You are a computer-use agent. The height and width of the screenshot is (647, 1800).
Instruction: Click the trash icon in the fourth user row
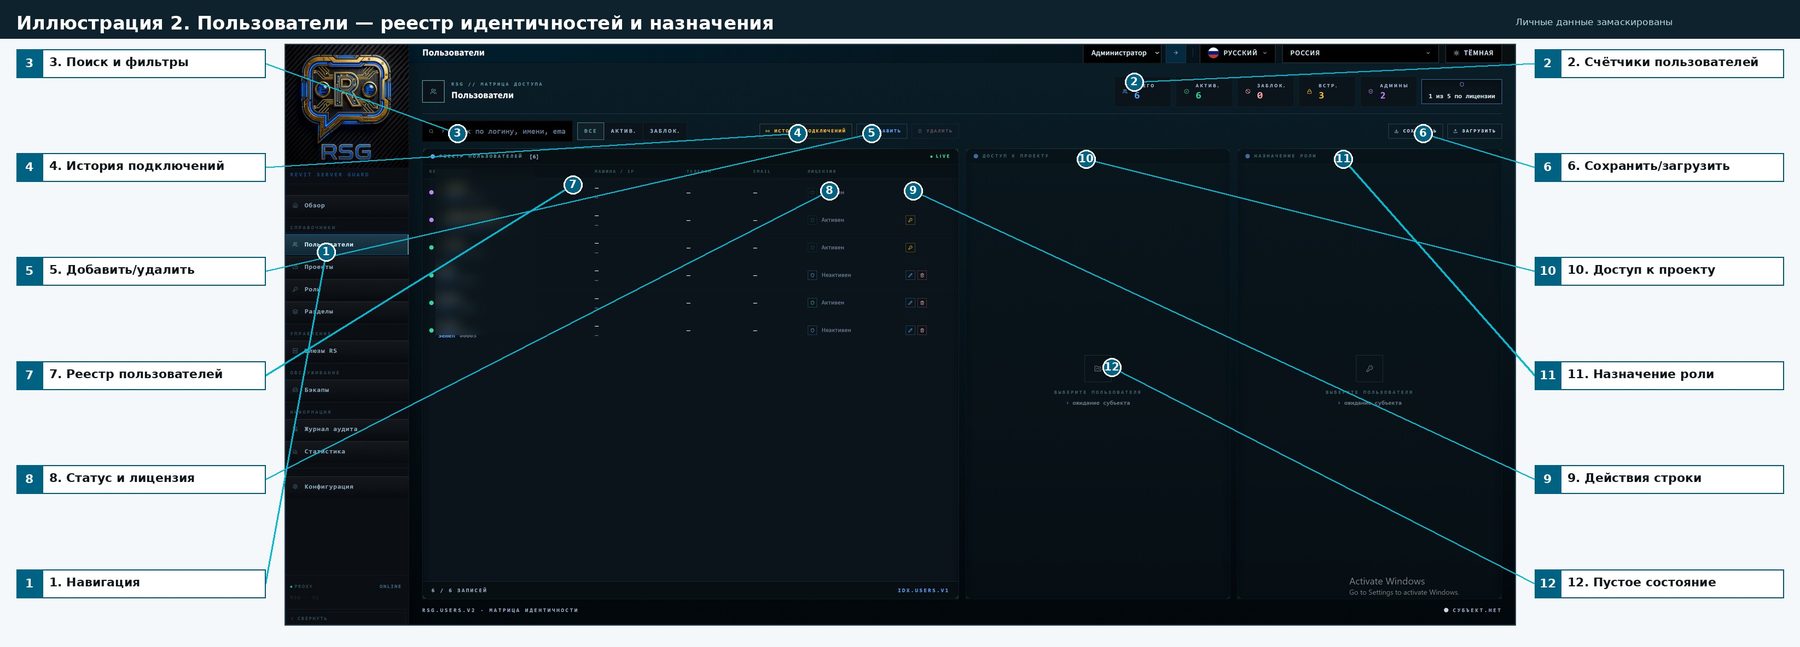pos(922,275)
